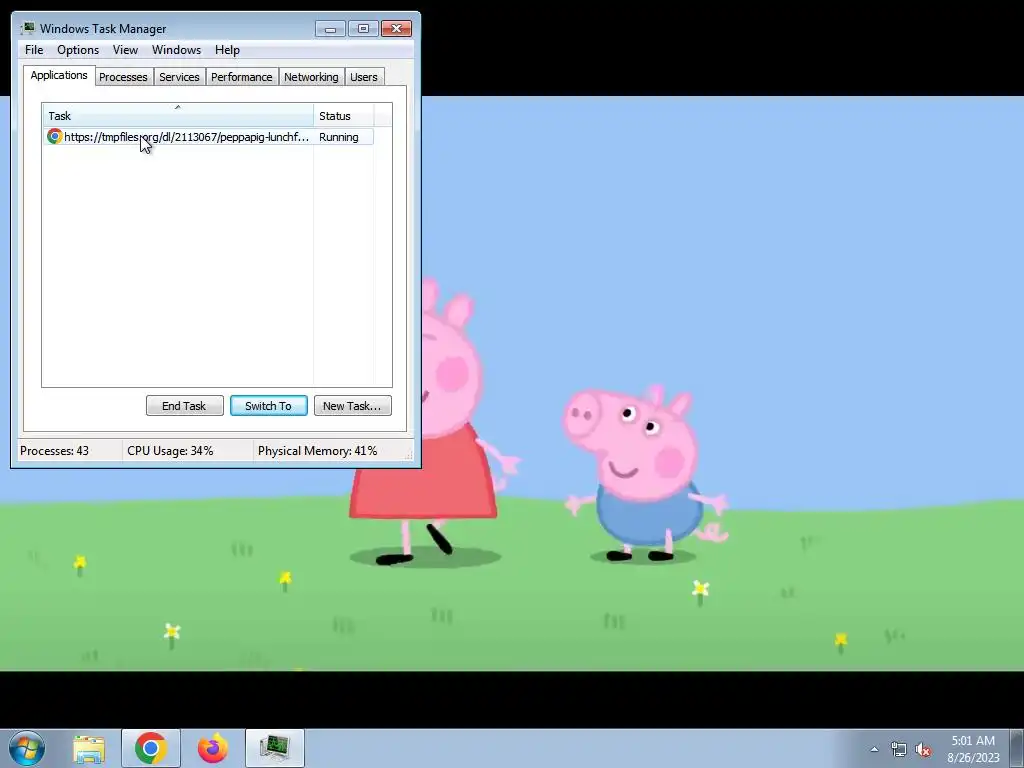Image resolution: width=1024 pixels, height=768 pixels.
Task: Open the Windows menu
Action: tap(176, 50)
